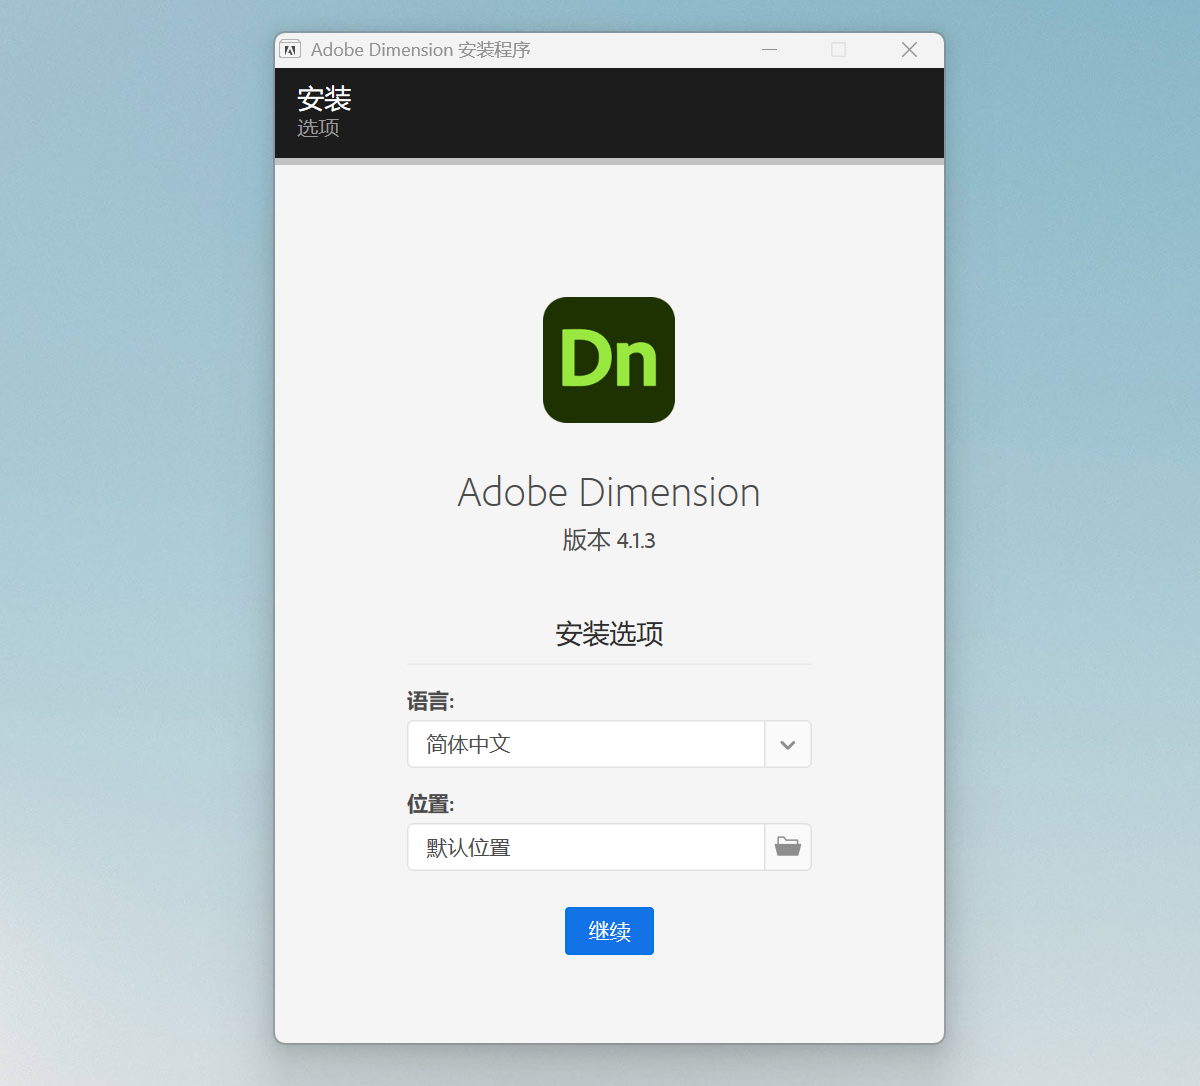Click the Adobe Dimension product name text

tap(609, 492)
